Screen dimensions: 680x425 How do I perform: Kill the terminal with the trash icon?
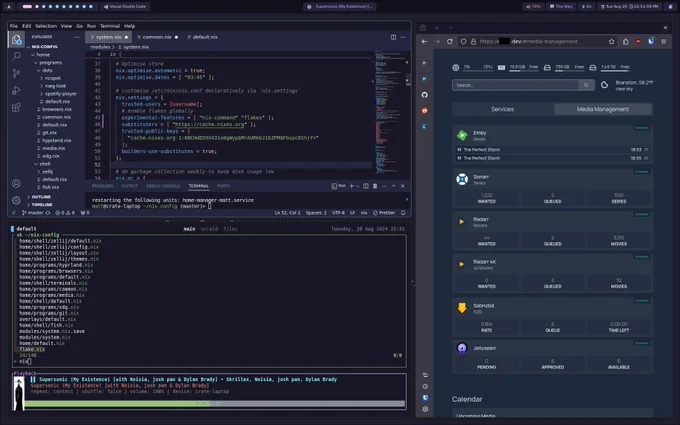pyautogui.click(x=375, y=186)
